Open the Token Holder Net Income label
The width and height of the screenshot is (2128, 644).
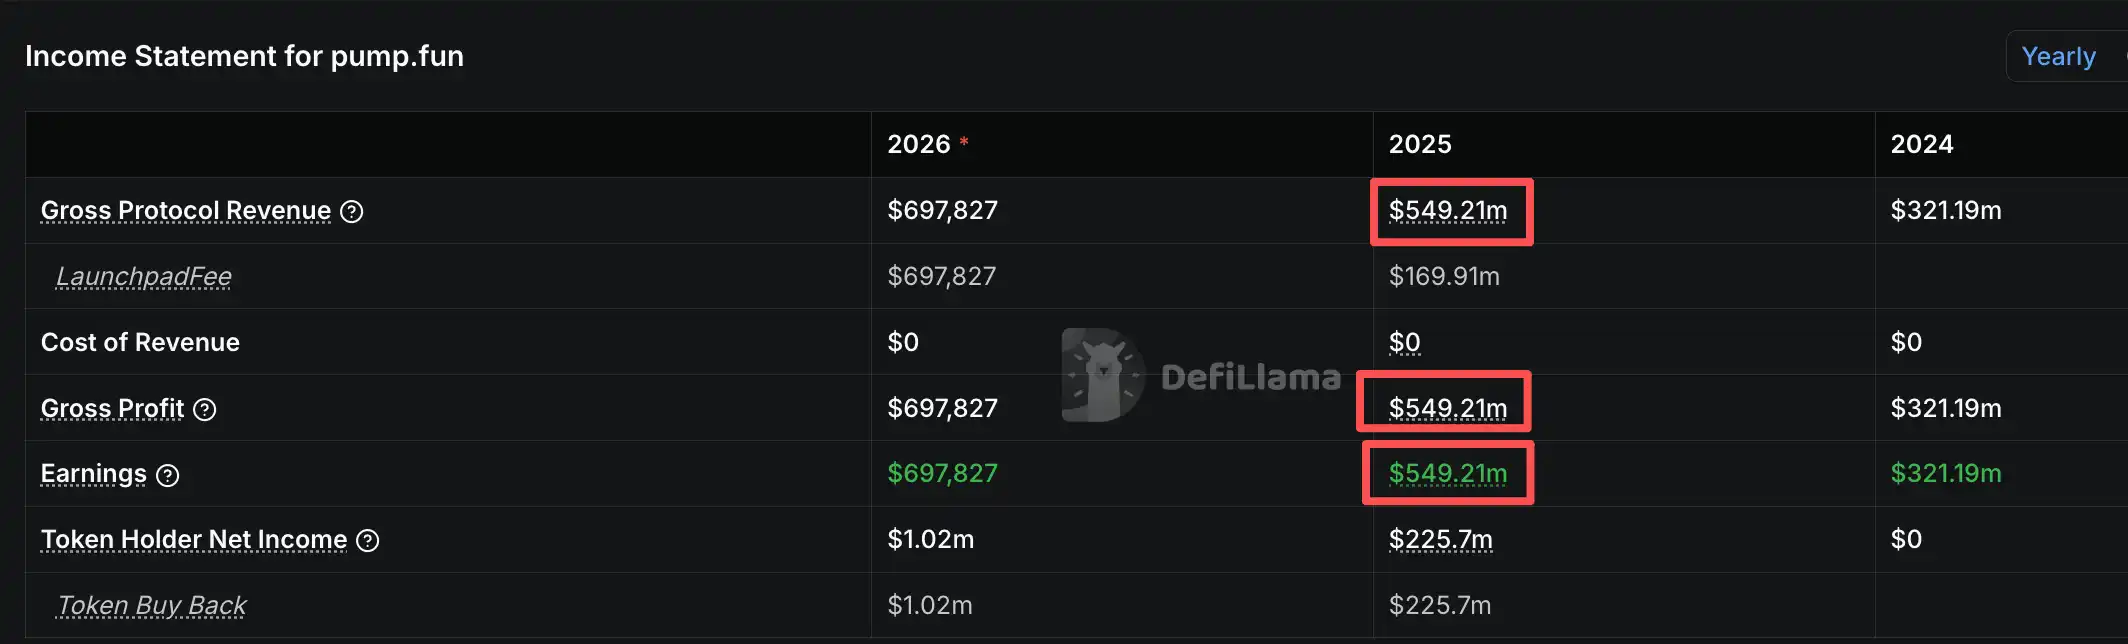point(194,540)
